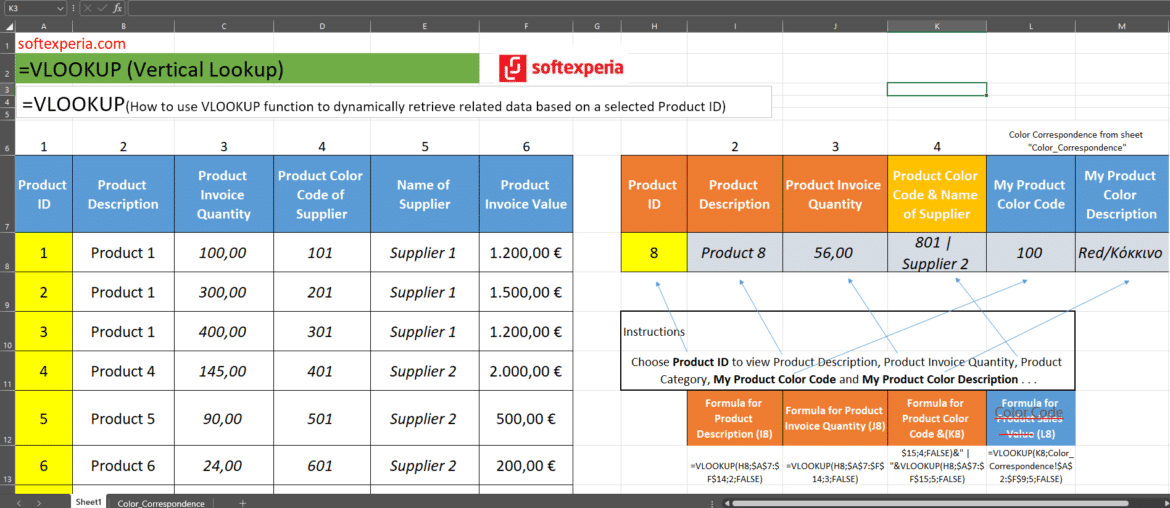1170x508 pixels.
Task: Click the result cell Product 8
Action: click(735, 253)
